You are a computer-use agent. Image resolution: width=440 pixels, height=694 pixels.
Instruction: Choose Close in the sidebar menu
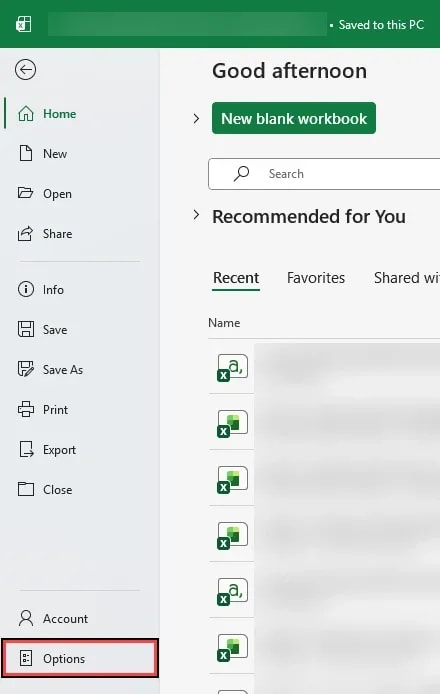tap(80, 490)
